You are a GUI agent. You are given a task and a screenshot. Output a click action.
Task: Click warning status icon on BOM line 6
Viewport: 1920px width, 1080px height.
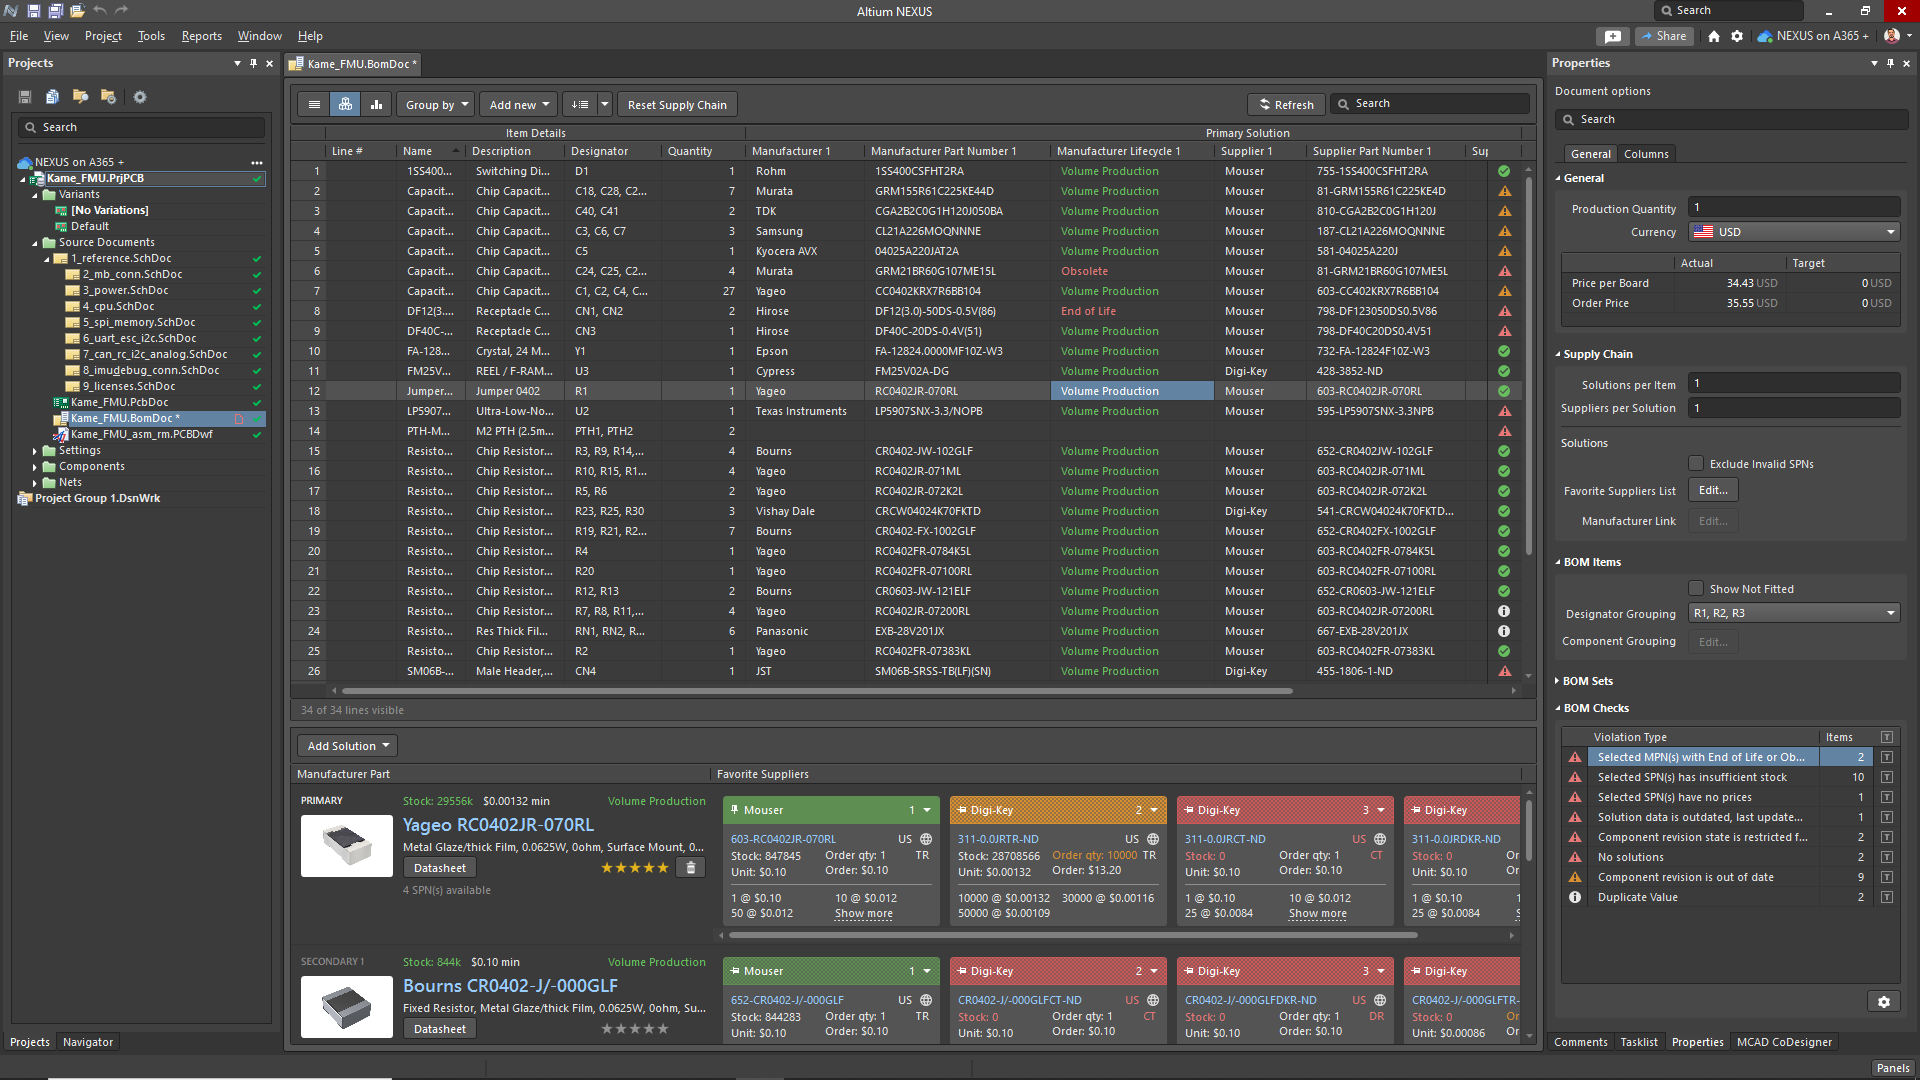point(1504,271)
